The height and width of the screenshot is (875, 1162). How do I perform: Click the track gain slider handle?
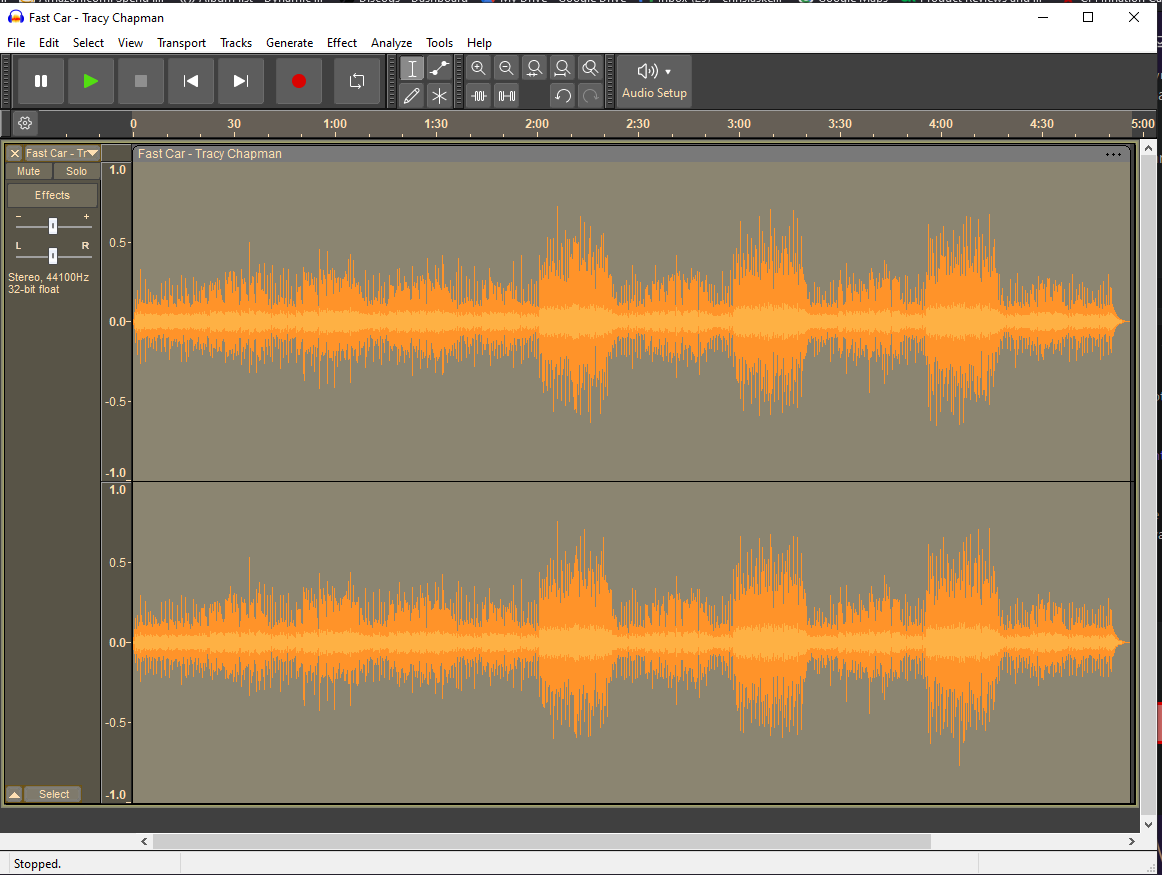[53, 226]
